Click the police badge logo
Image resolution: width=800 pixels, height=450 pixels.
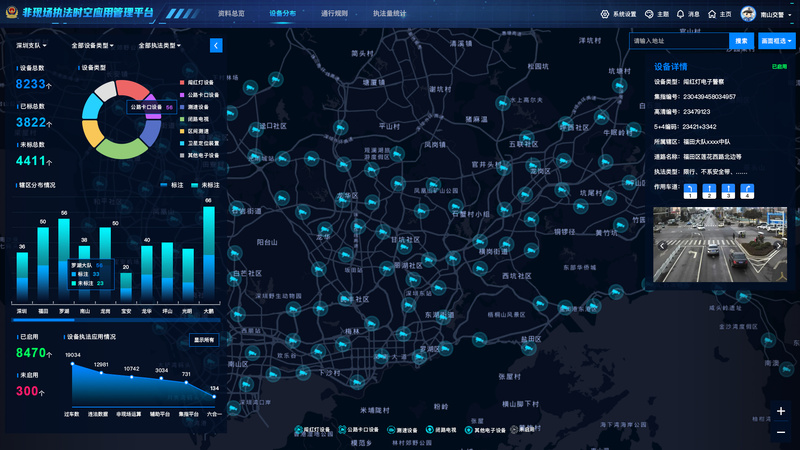(x=12, y=12)
